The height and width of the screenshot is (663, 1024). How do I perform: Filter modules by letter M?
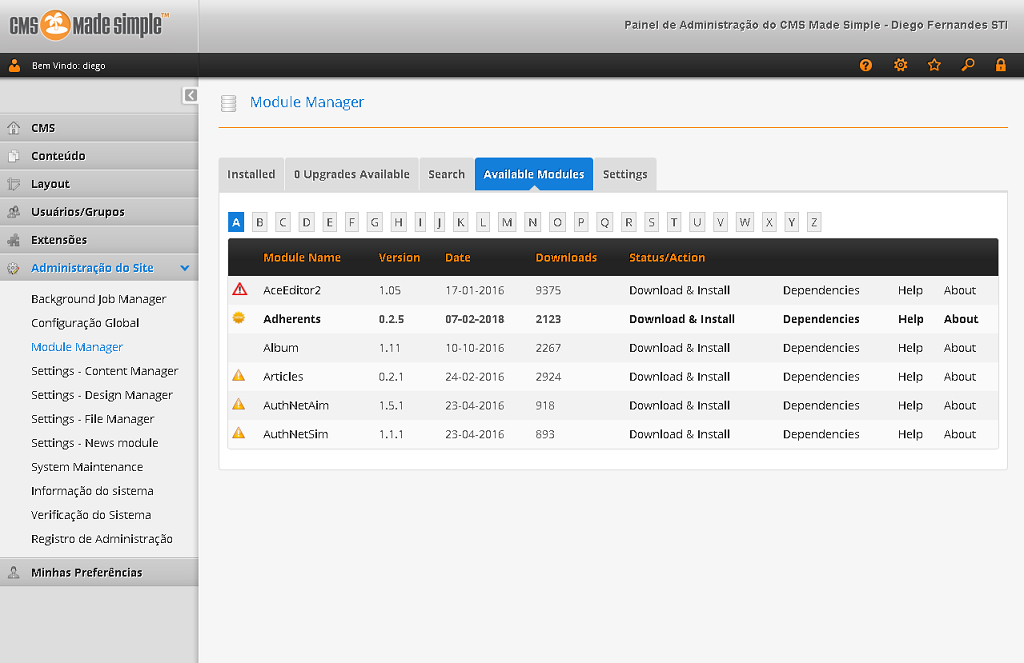click(x=507, y=222)
